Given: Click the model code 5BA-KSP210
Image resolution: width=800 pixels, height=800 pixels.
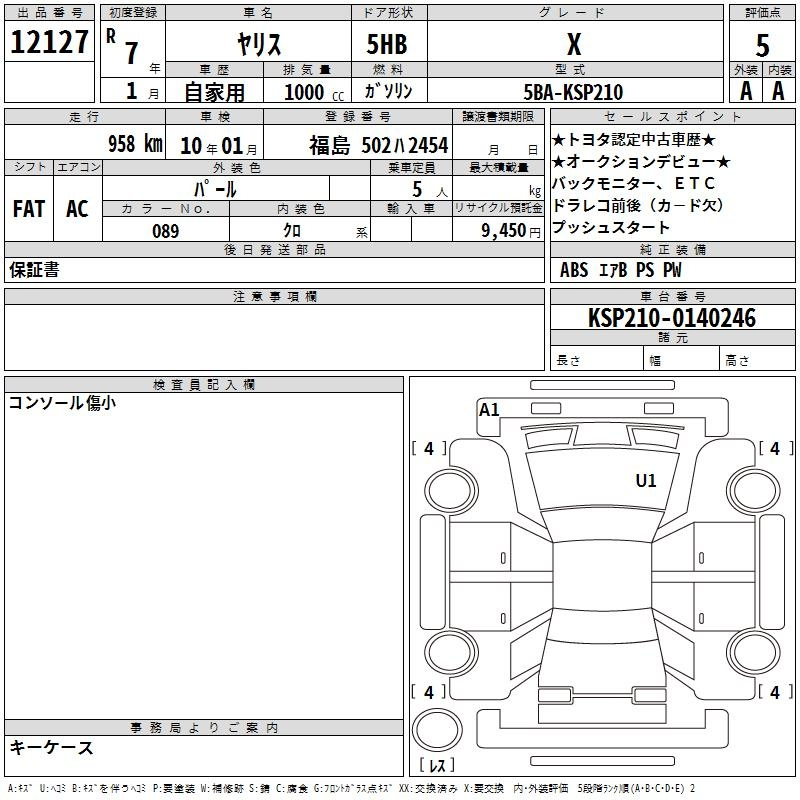Looking at the screenshot, I should [573, 92].
